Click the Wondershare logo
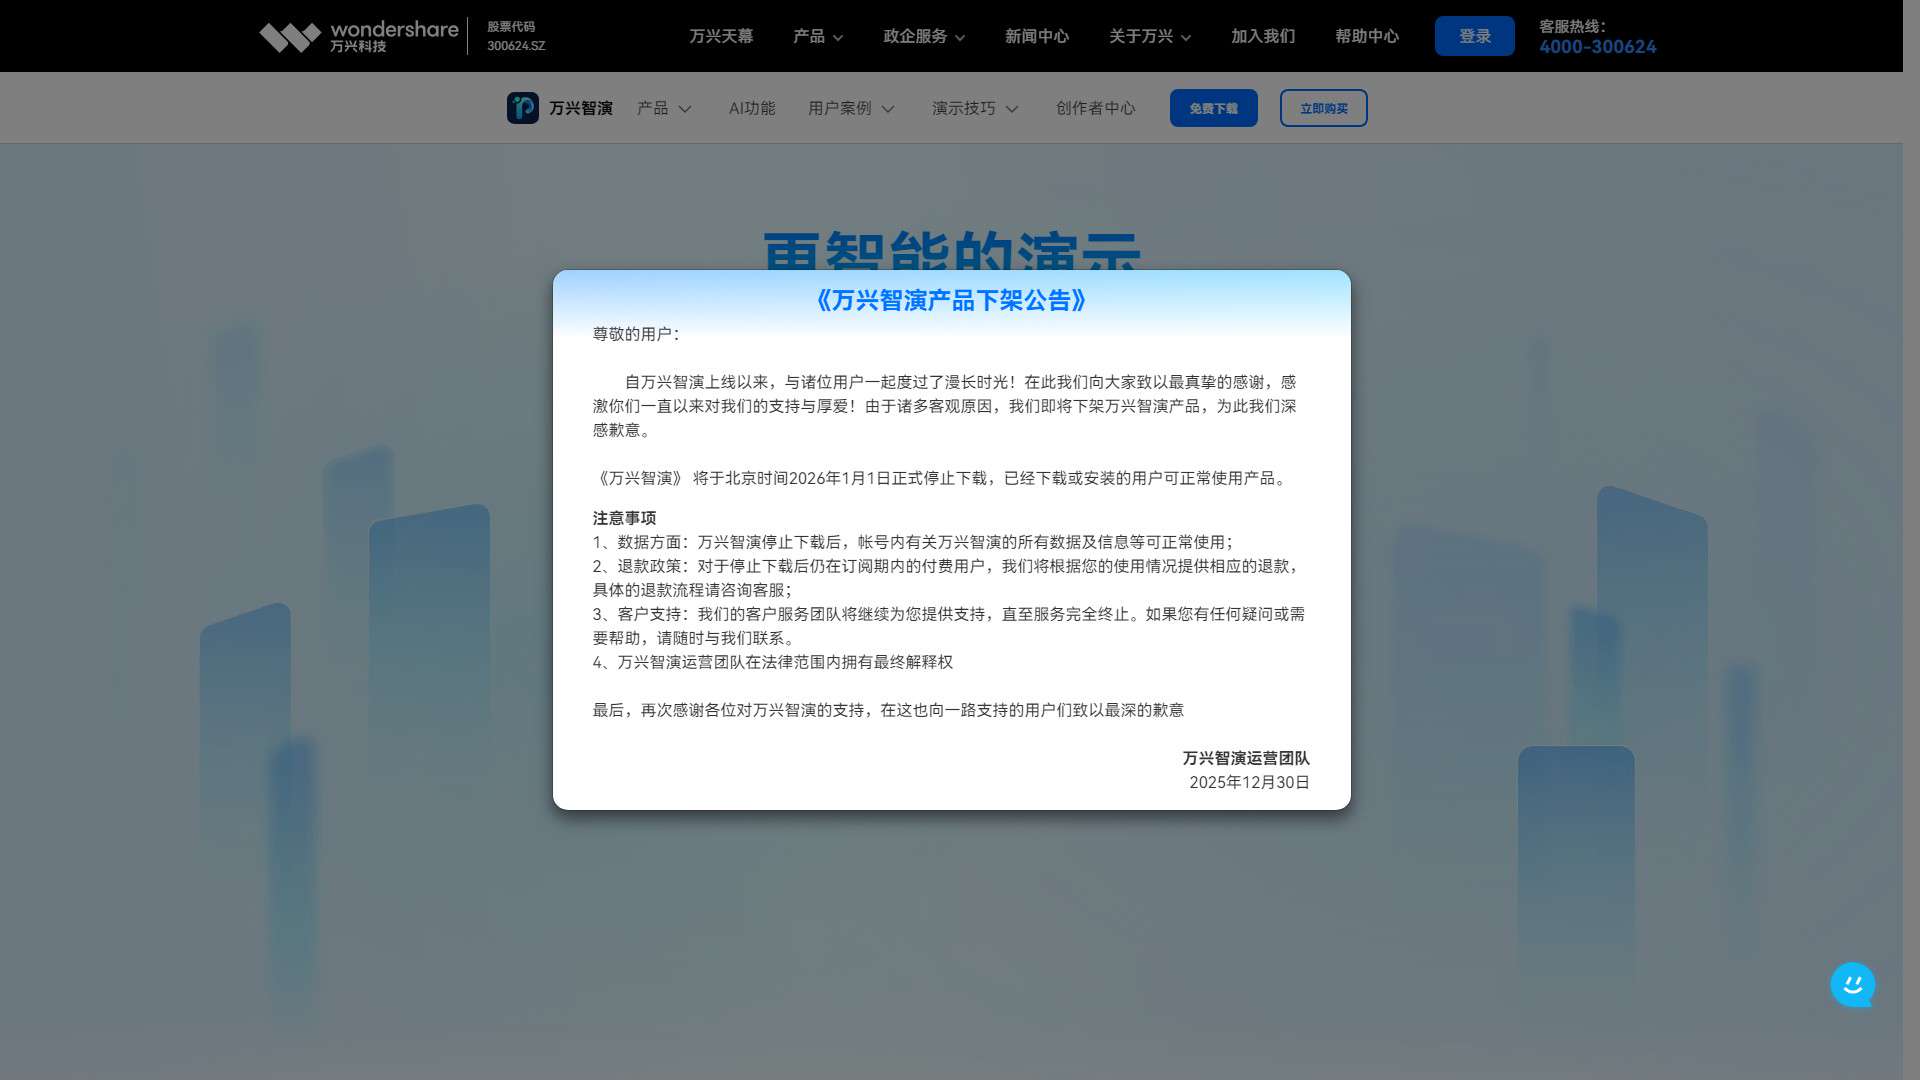 (x=358, y=36)
